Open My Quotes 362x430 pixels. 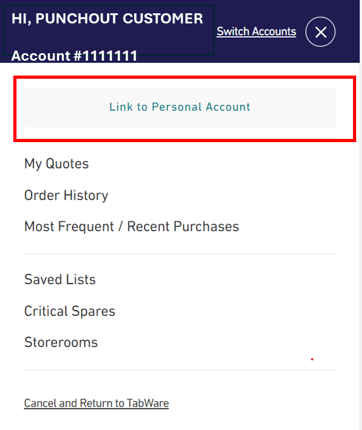[x=56, y=164]
